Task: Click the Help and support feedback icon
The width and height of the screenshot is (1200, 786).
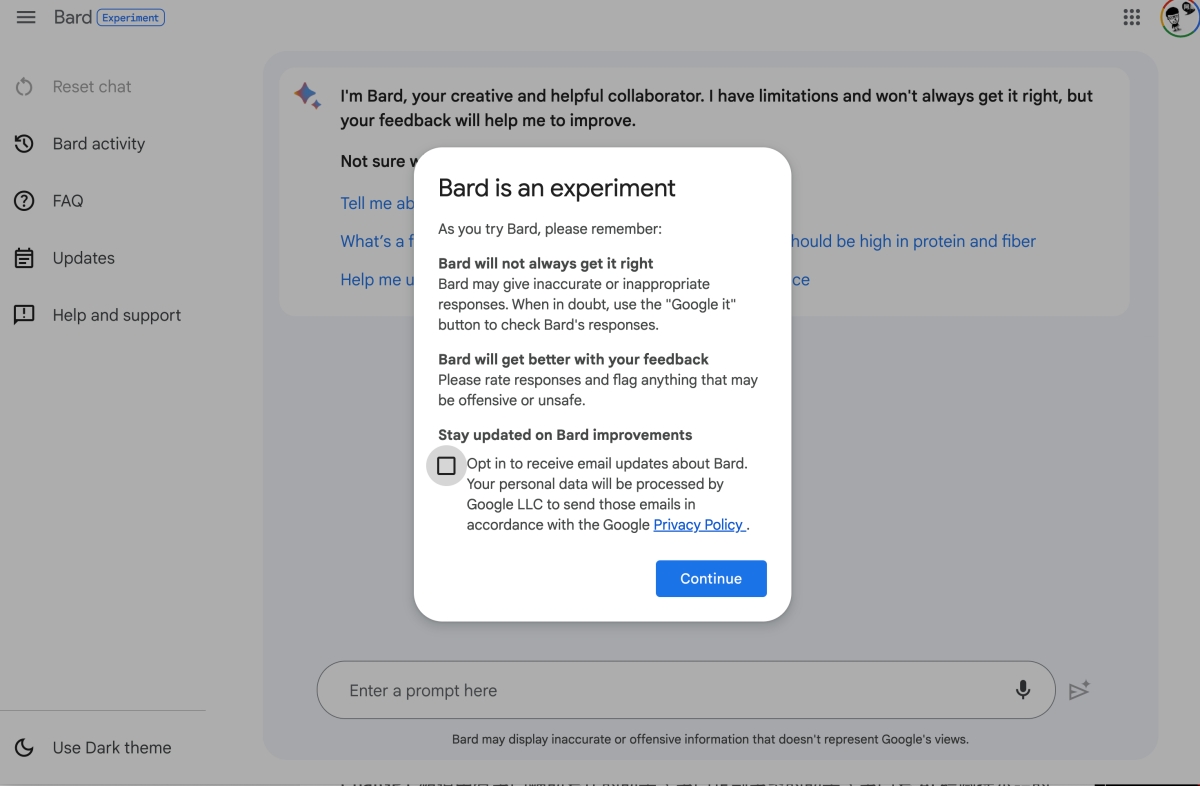Action: click(25, 315)
